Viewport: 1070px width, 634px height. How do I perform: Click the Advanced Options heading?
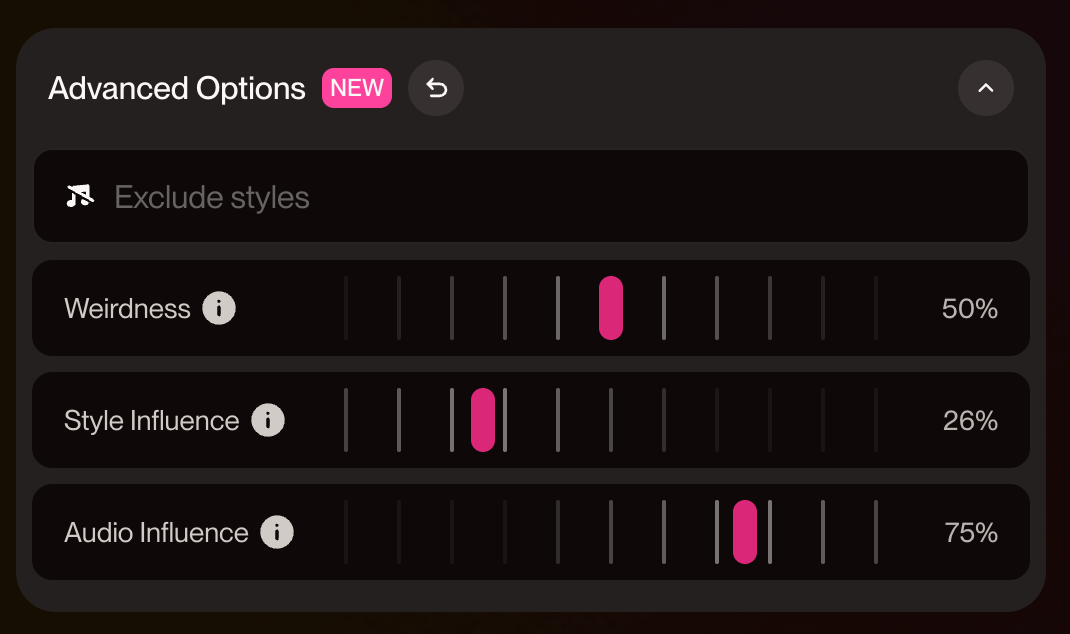pos(177,88)
